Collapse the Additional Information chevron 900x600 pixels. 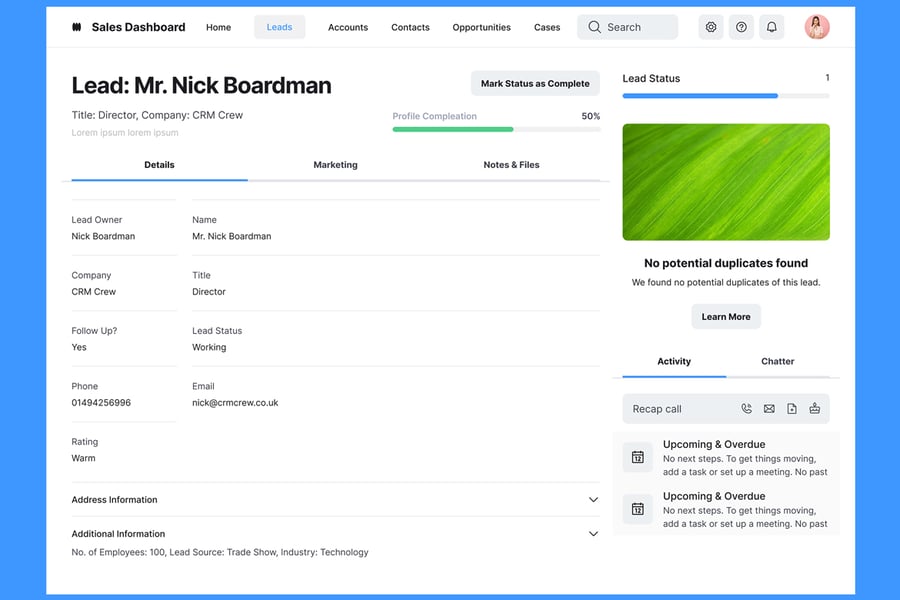point(593,534)
